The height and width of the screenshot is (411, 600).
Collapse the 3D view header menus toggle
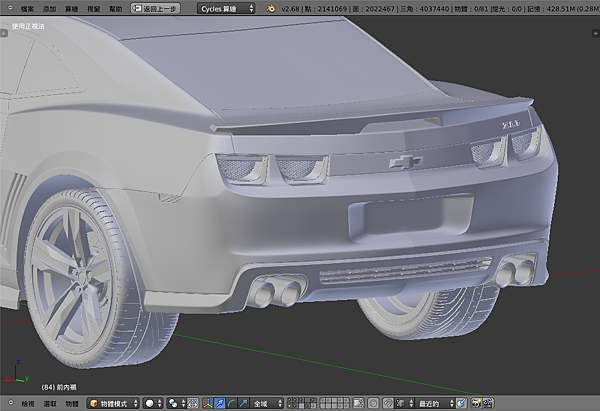(x=11, y=403)
